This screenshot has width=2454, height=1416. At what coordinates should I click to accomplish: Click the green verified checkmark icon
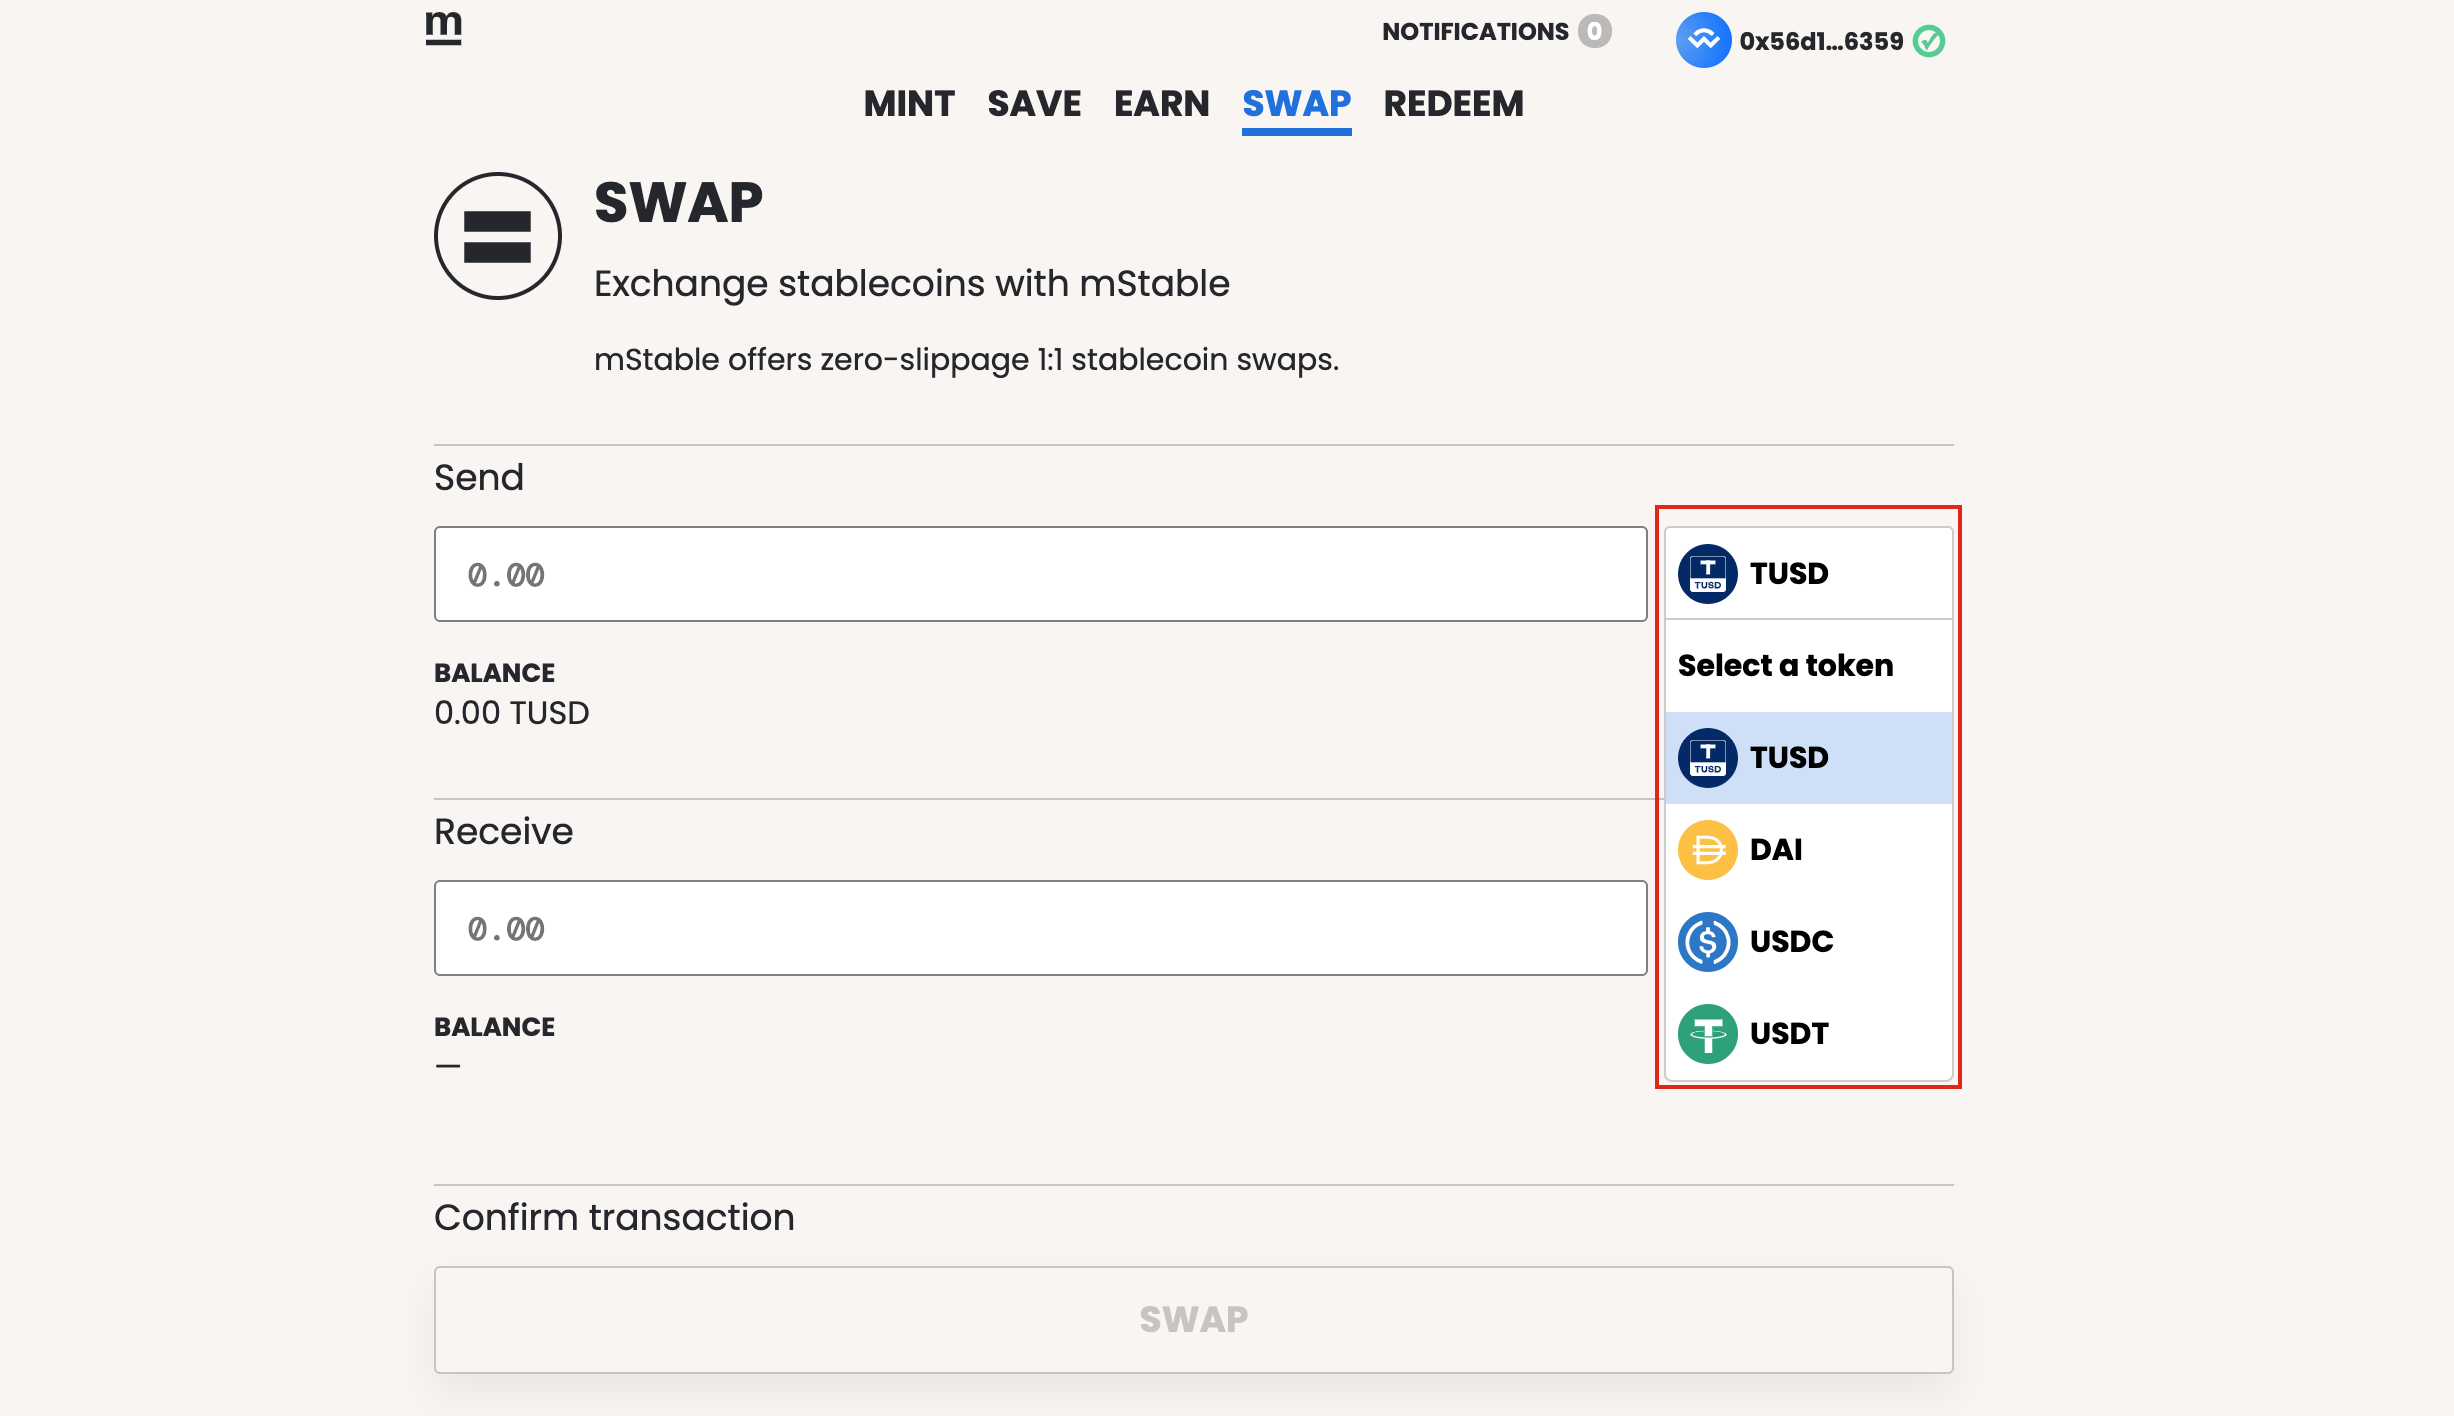1929,41
